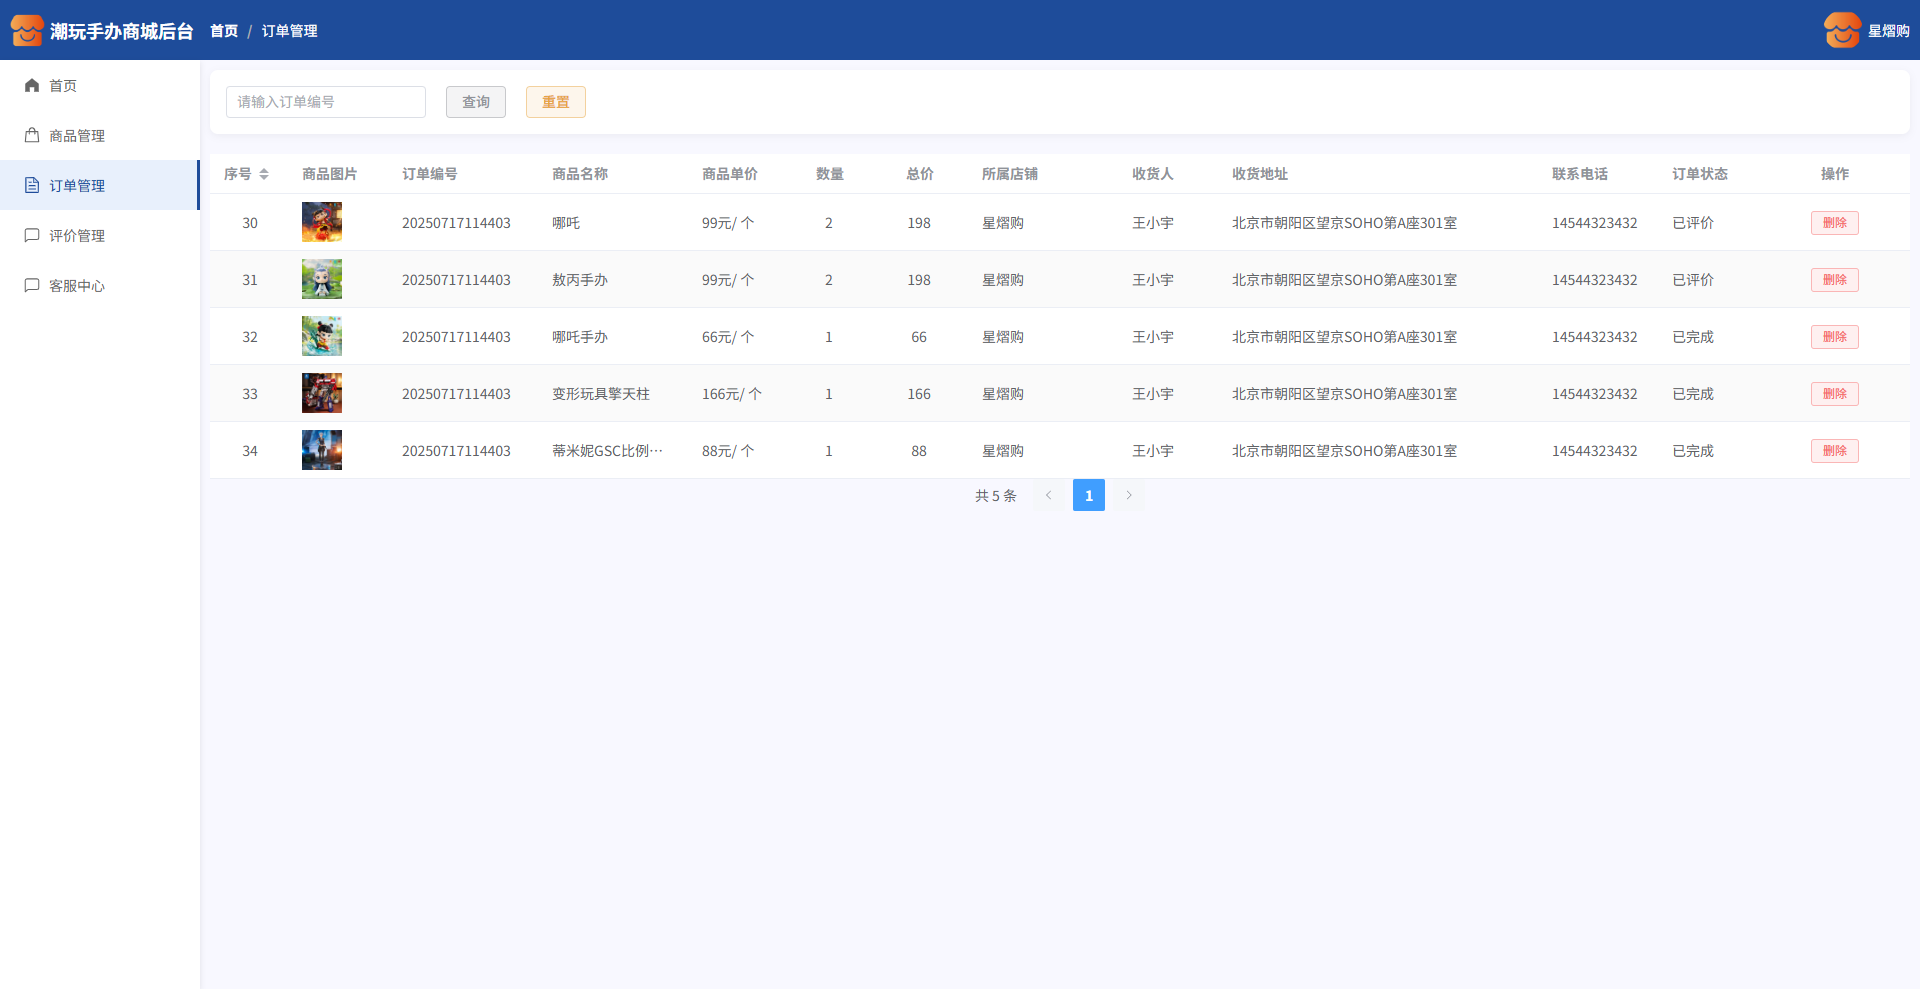The image size is (1920, 989).
Task: Click the document icon for 订单管理
Action: (x=32, y=186)
